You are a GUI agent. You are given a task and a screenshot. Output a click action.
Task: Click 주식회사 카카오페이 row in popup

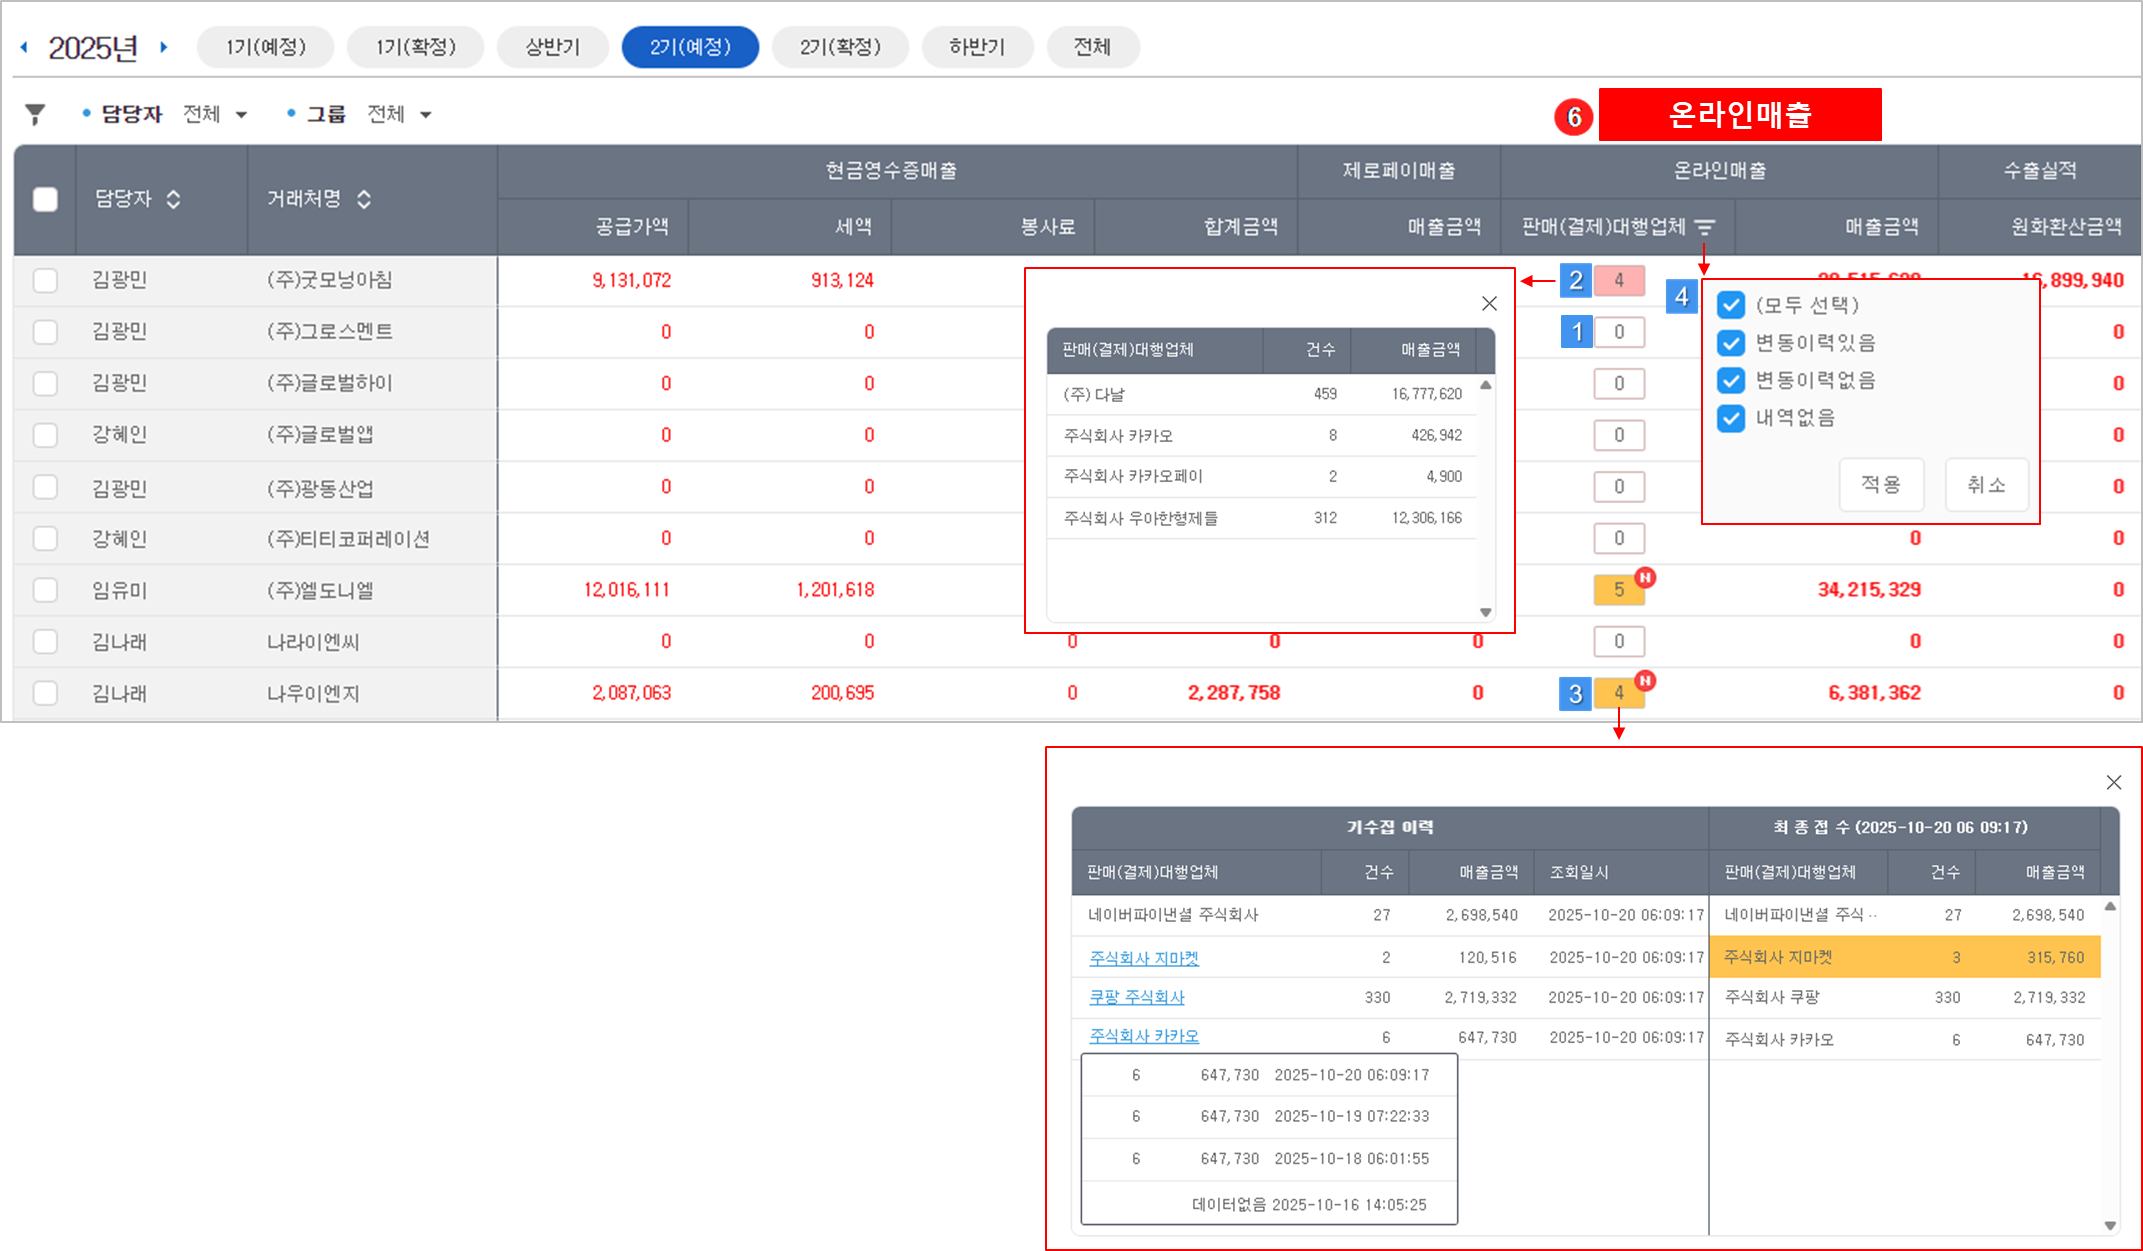[1262, 476]
